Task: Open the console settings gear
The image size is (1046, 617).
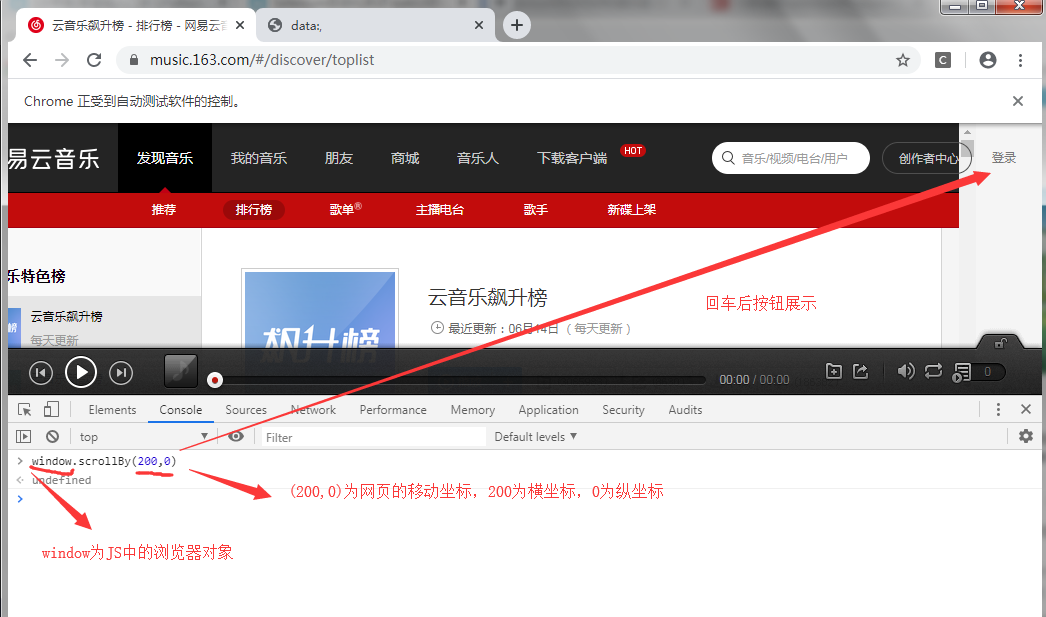Action: click(x=1026, y=436)
